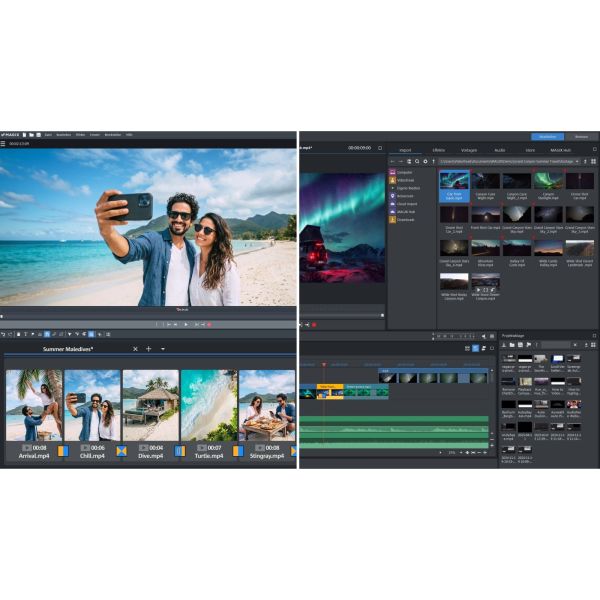Select the yellow title clip on timeline

point(330,392)
